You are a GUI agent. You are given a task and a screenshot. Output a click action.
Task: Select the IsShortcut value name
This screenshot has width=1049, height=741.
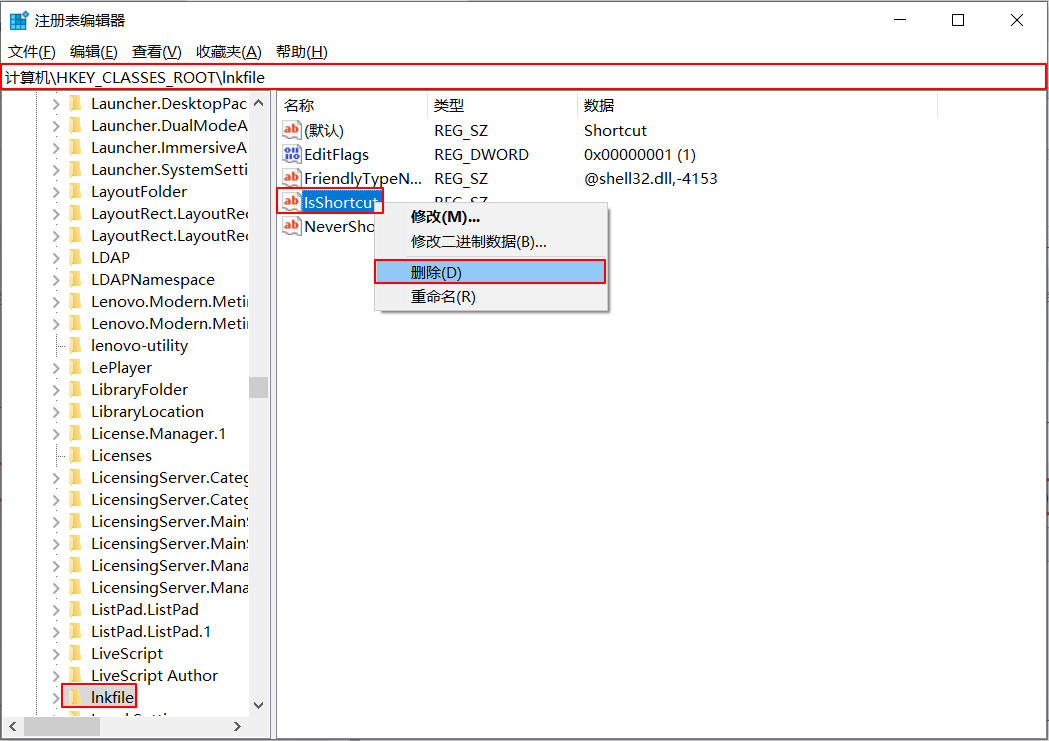pos(341,202)
